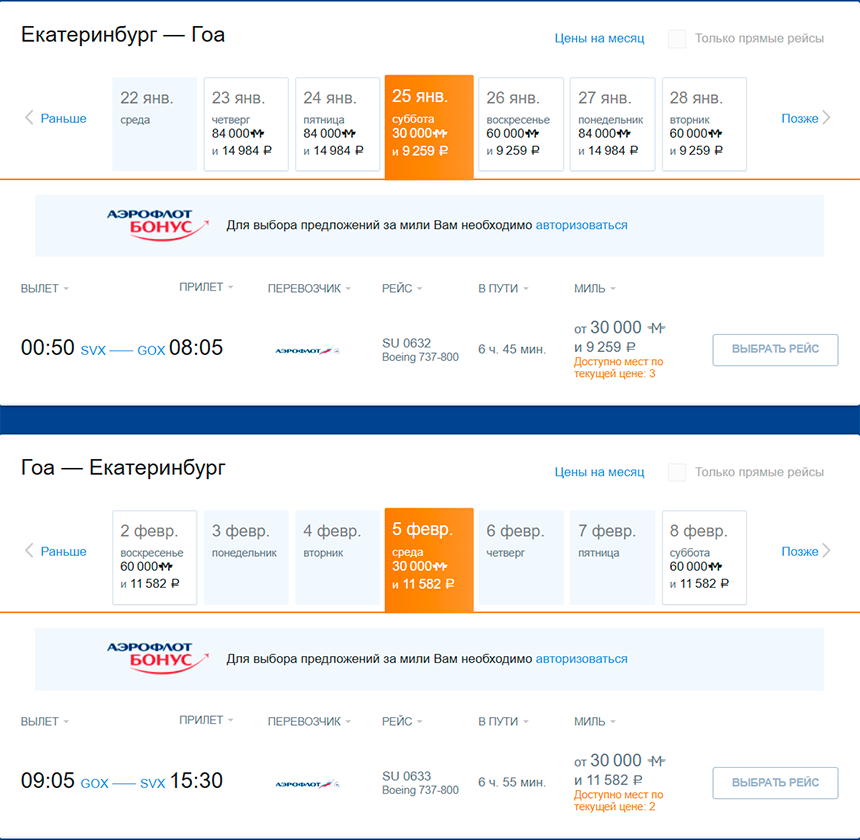The image size is (860, 840).
Task: Select the 2 февр. воскресенье date tab
Action: pos(154,557)
